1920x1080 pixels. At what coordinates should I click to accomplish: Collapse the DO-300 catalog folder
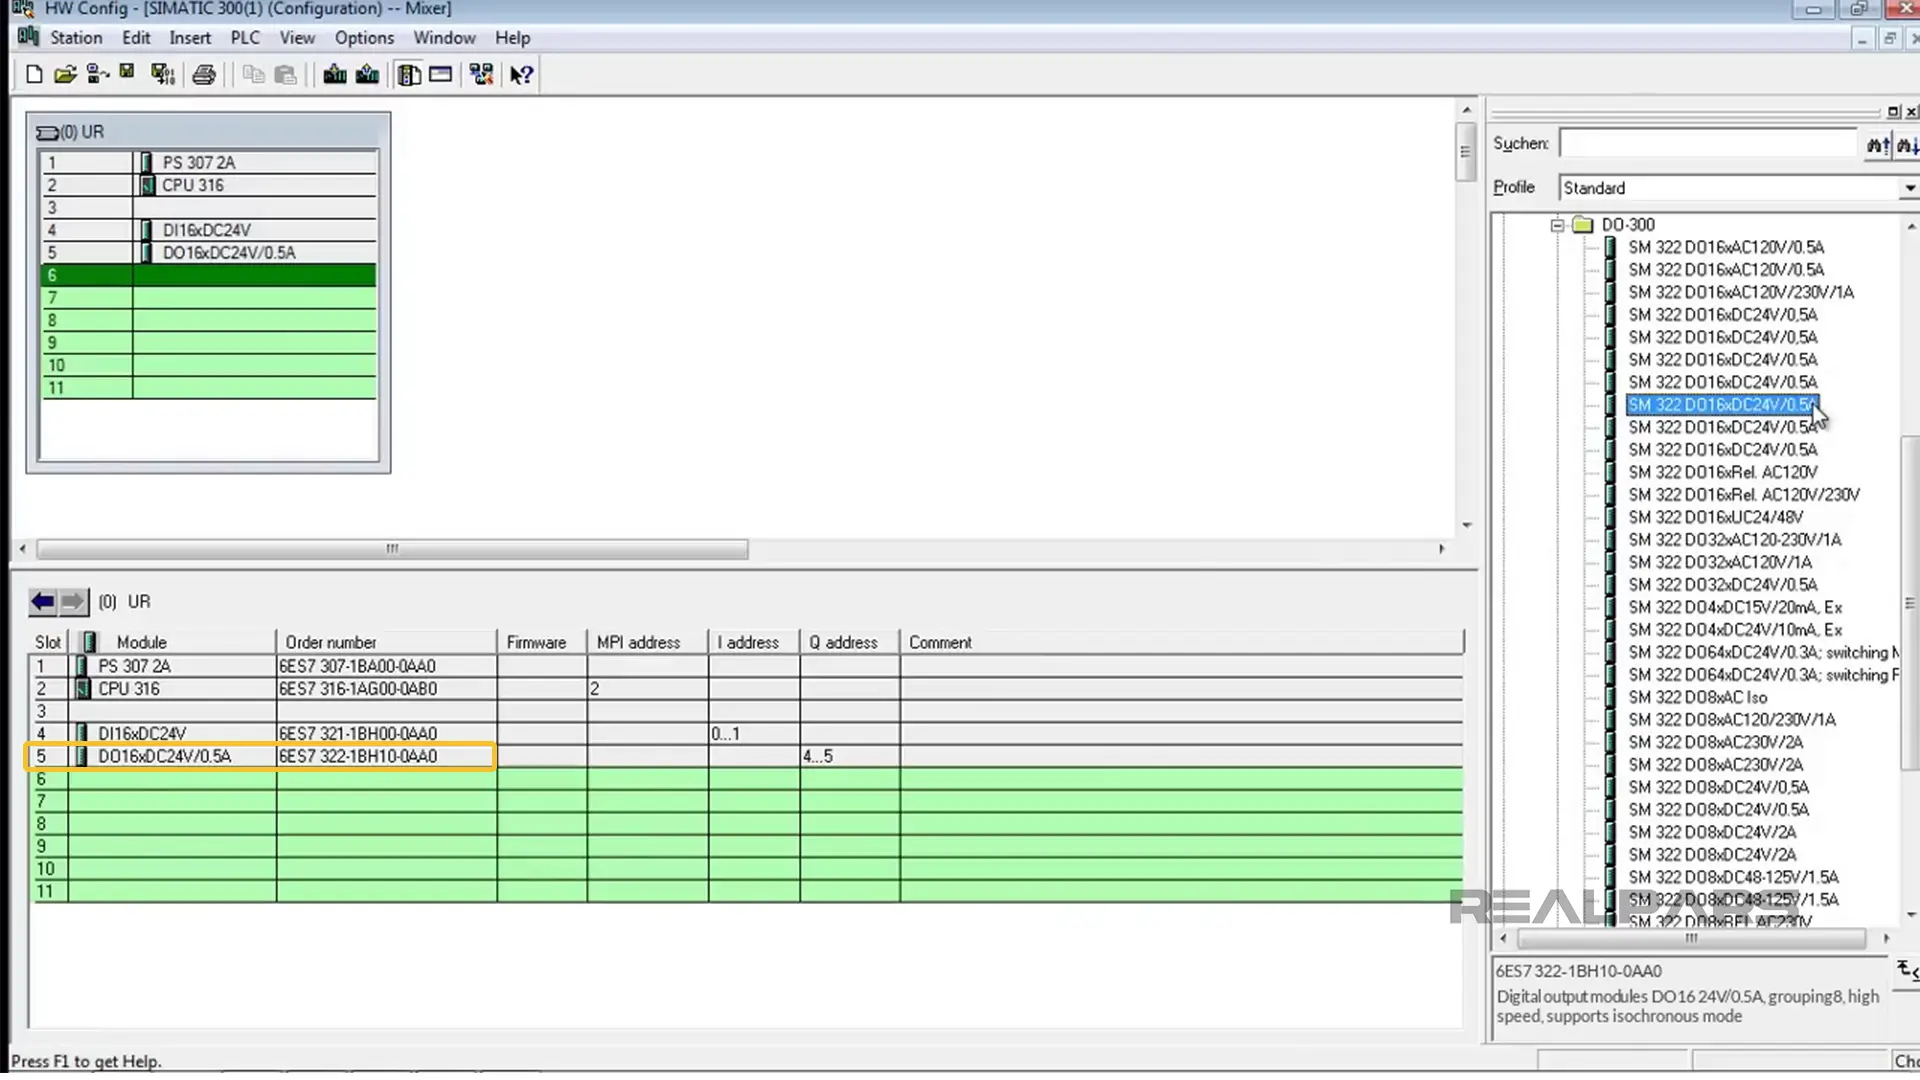click(x=1557, y=225)
